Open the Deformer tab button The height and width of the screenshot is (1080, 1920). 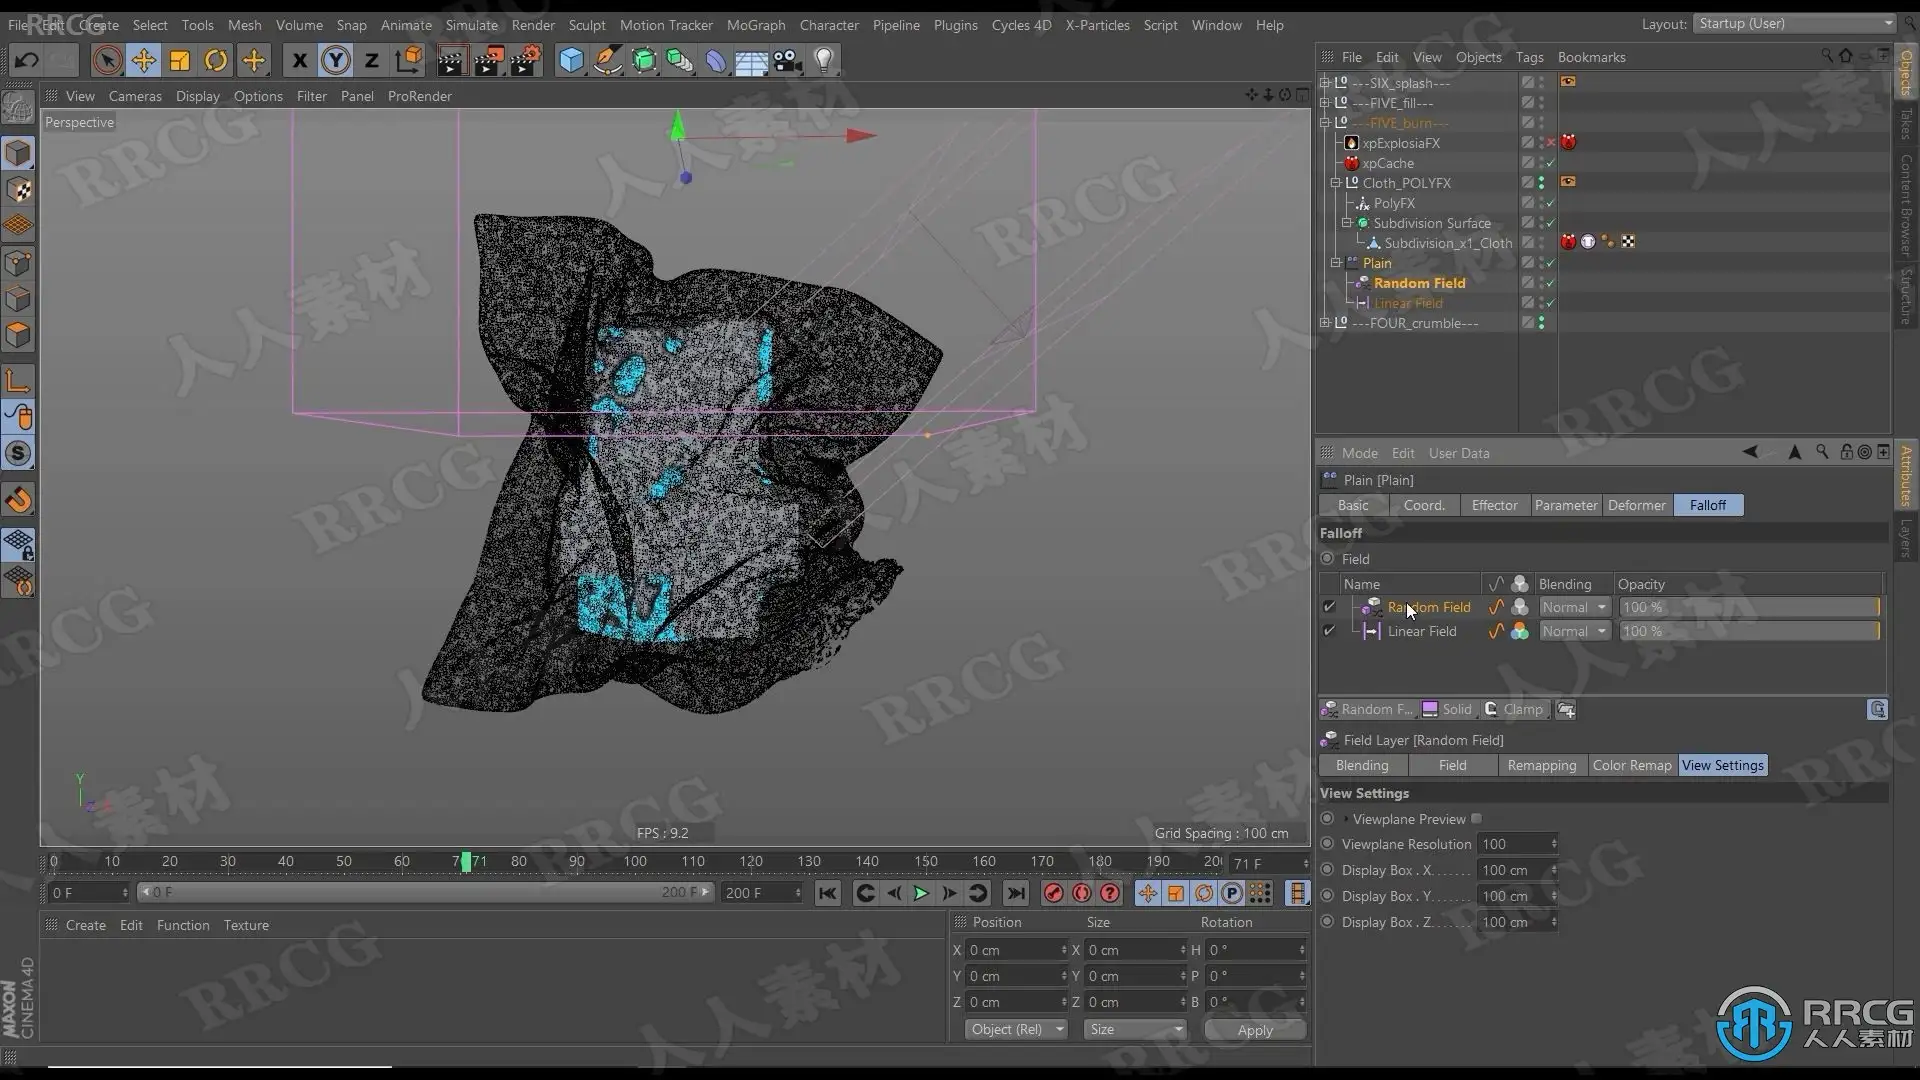tap(1636, 505)
